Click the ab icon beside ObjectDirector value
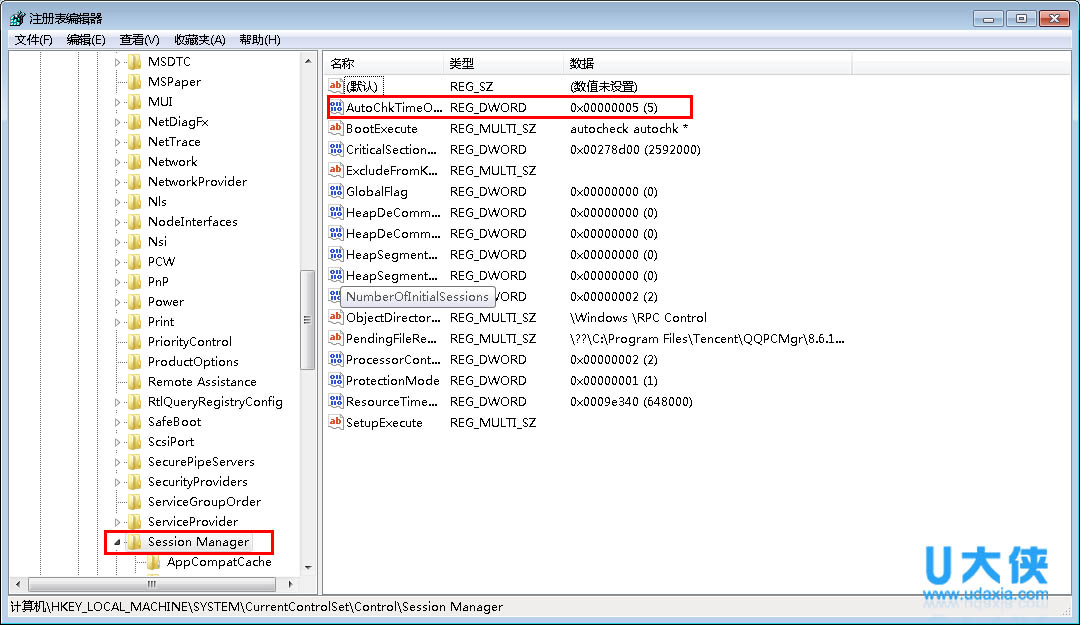Viewport: 1080px width, 625px height. 335,317
